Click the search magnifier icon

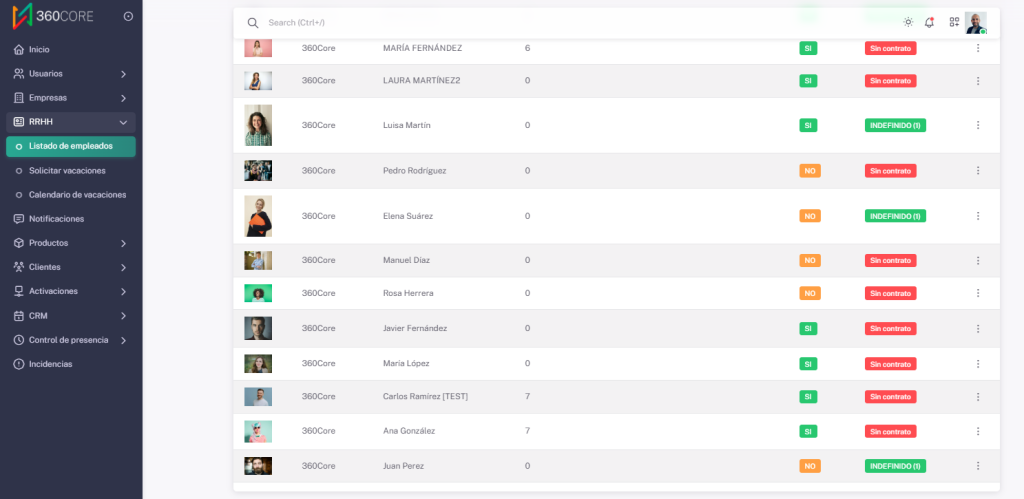[x=253, y=22]
